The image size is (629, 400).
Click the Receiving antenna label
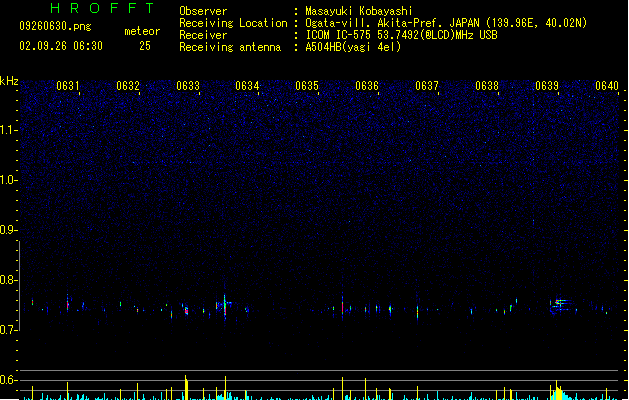click(x=230, y=47)
